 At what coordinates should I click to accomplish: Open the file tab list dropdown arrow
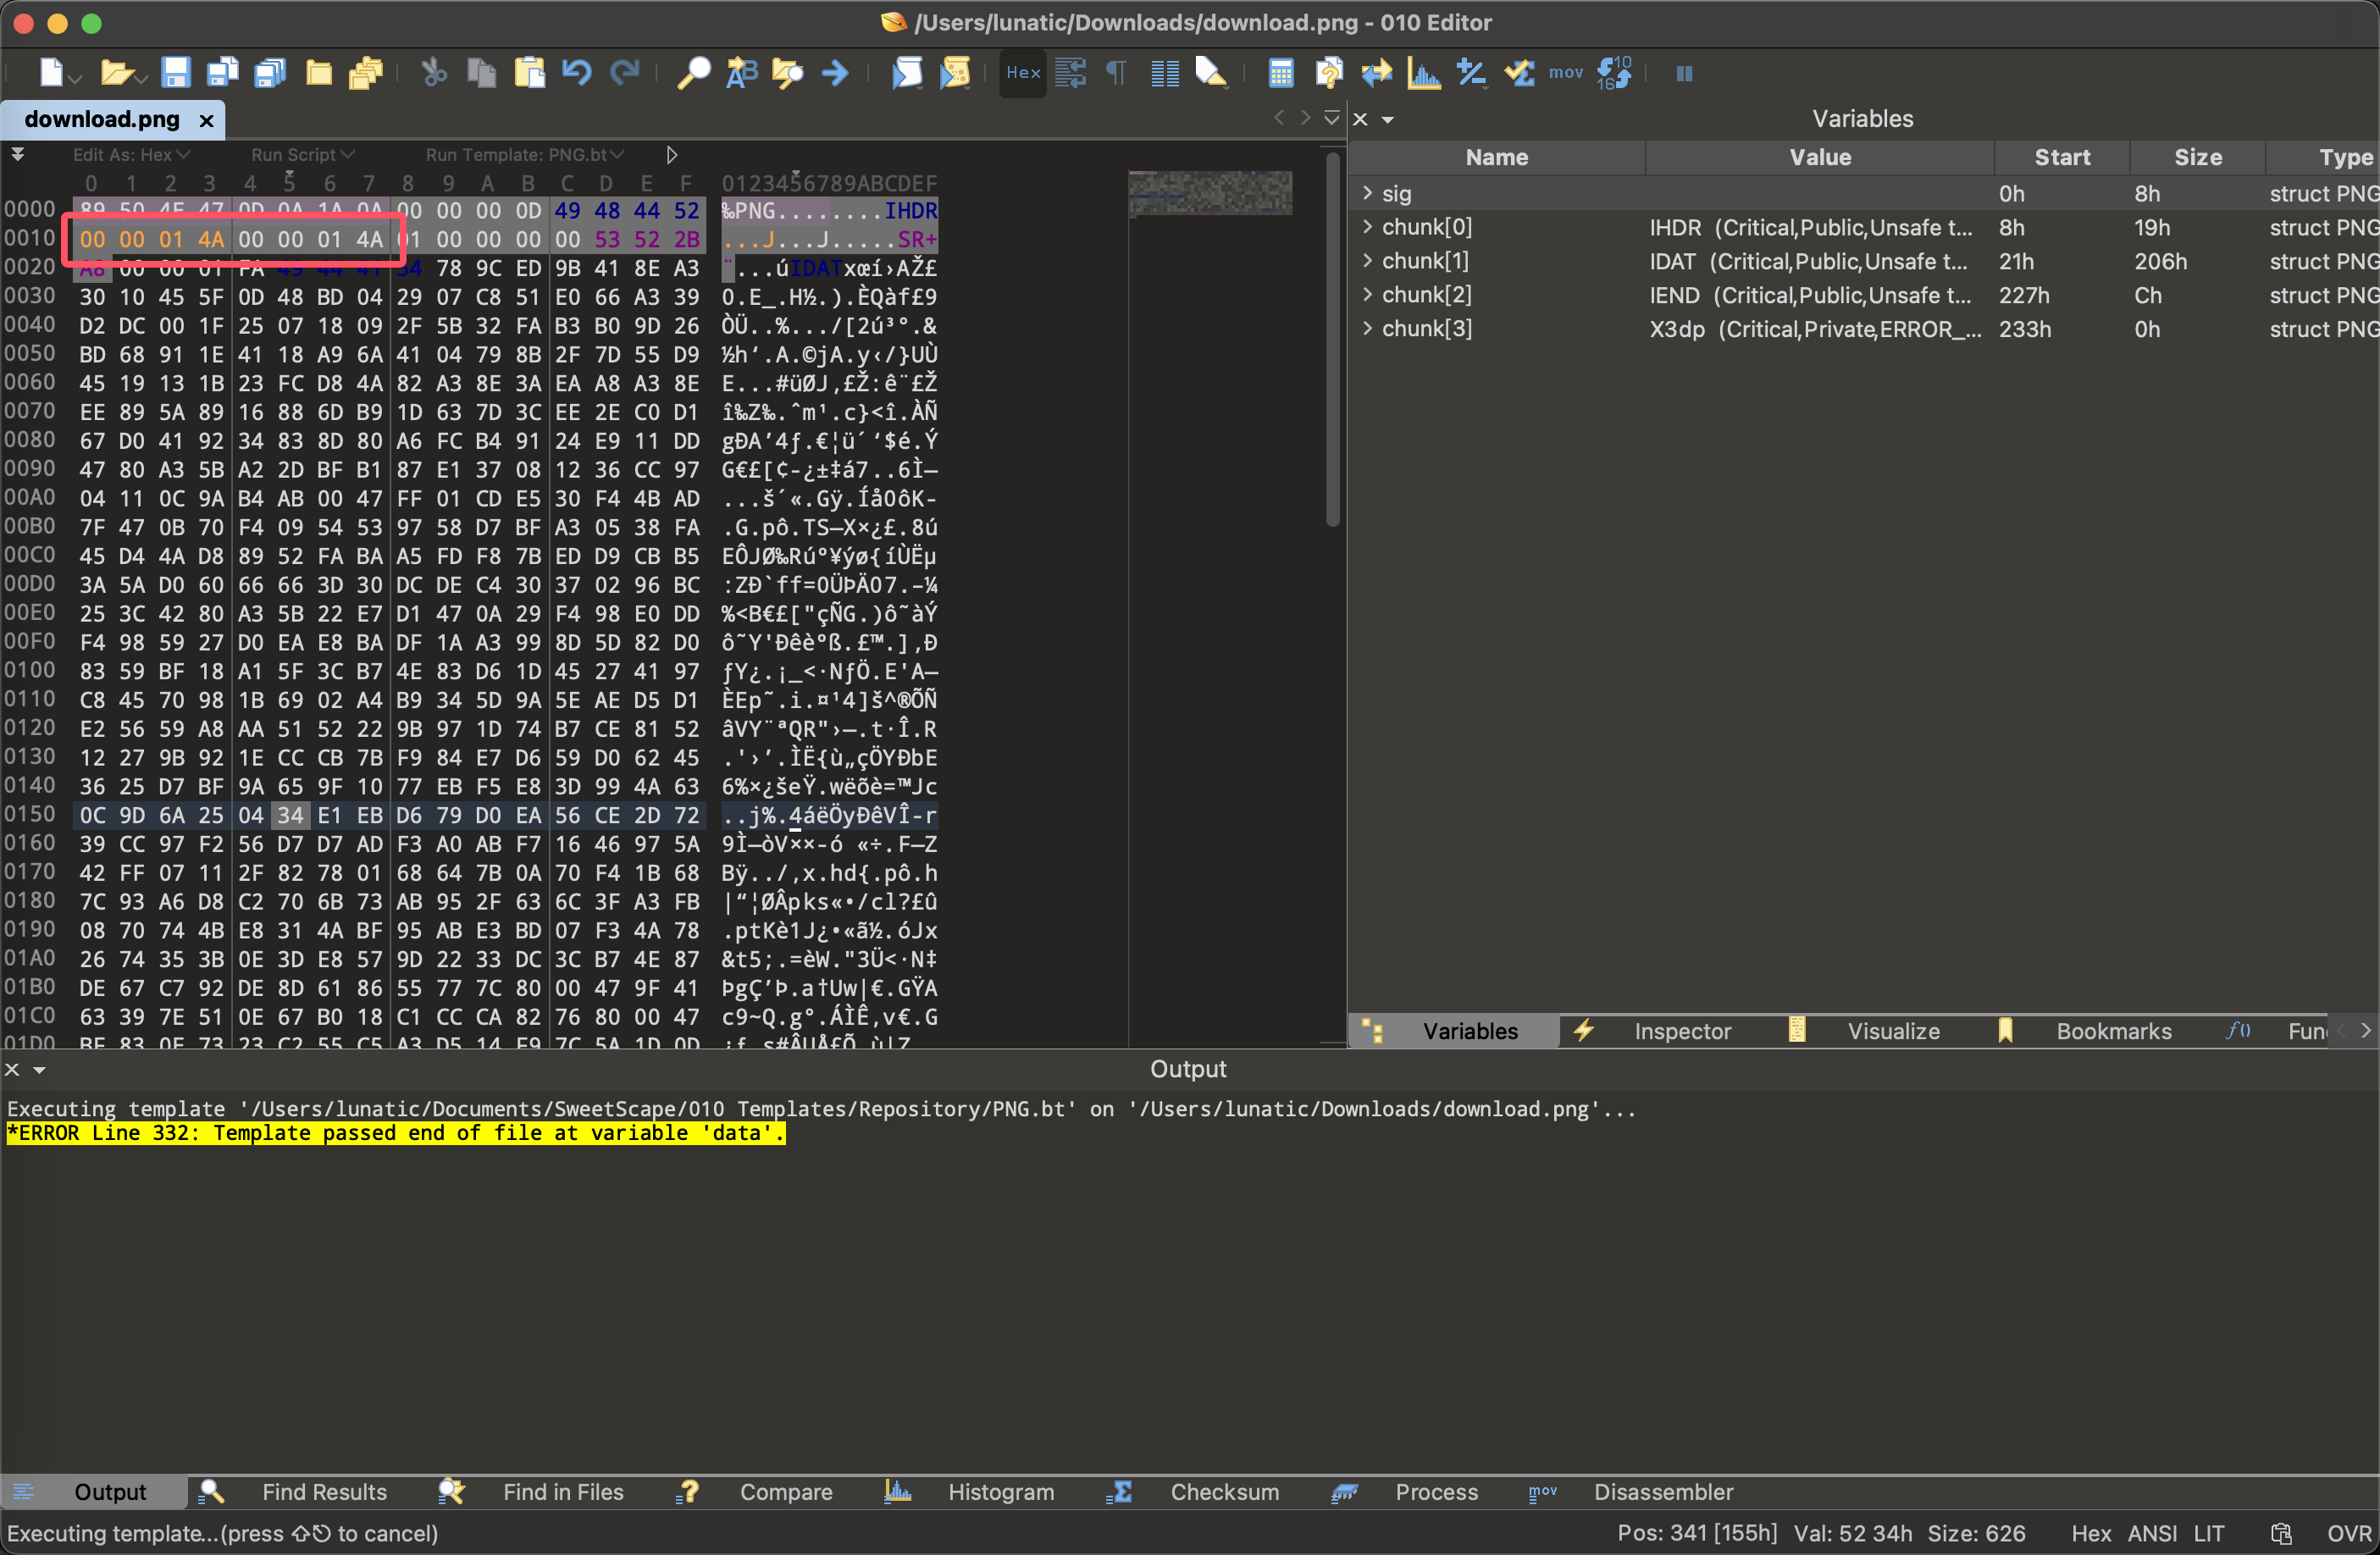click(1331, 118)
